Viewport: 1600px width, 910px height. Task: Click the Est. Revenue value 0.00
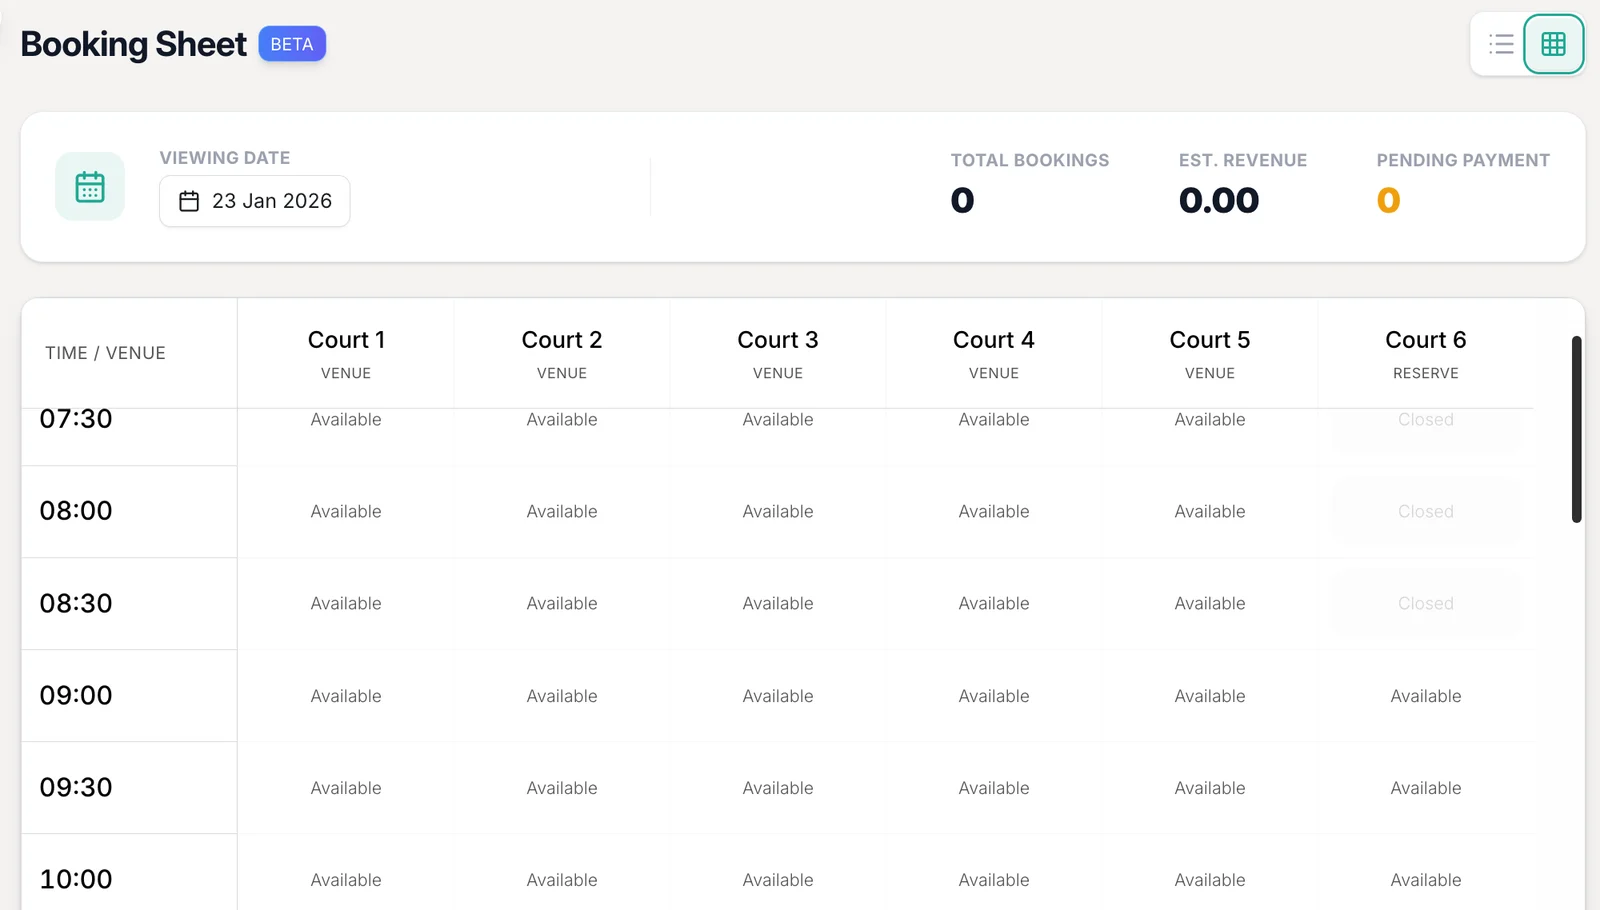click(1219, 201)
